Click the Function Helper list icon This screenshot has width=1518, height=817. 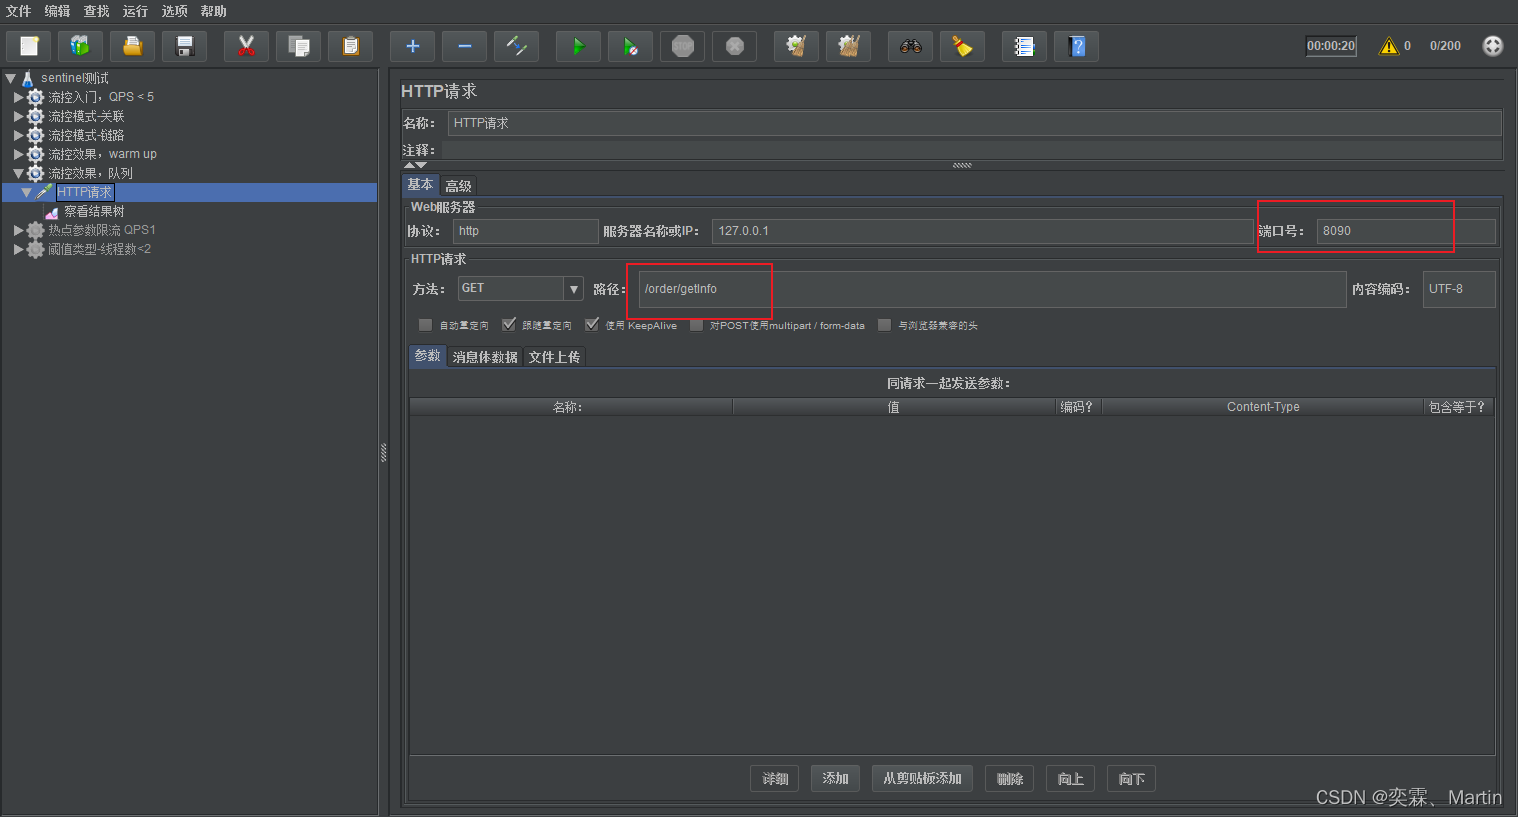(x=1024, y=46)
